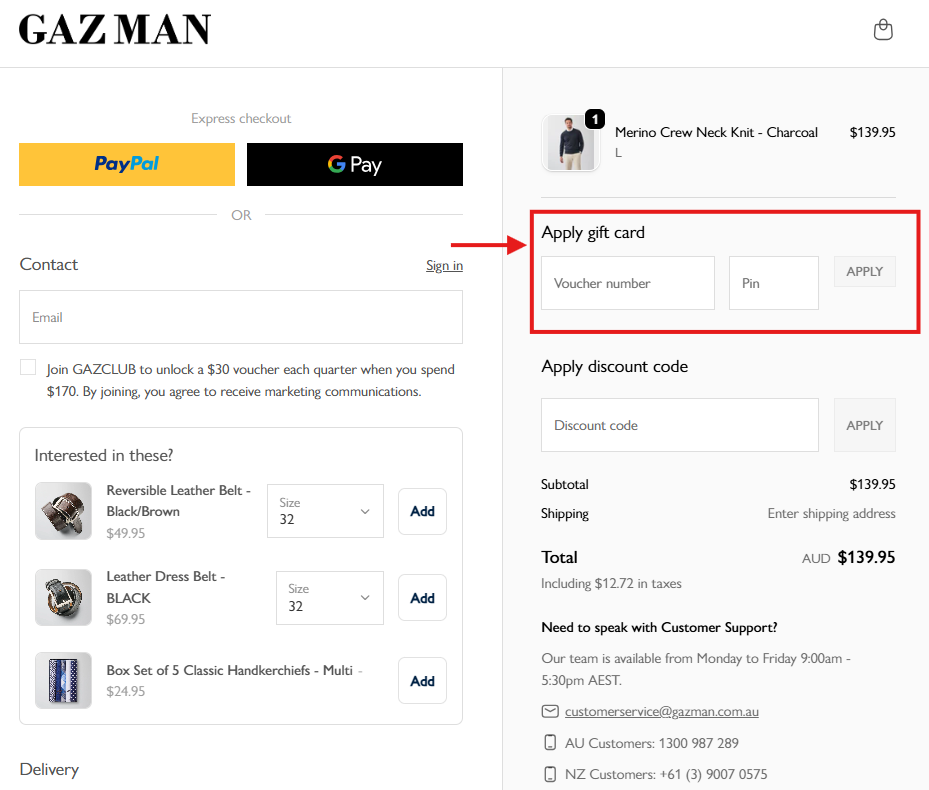View Merino Crew Neck Knit thumbnail

[571, 143]
